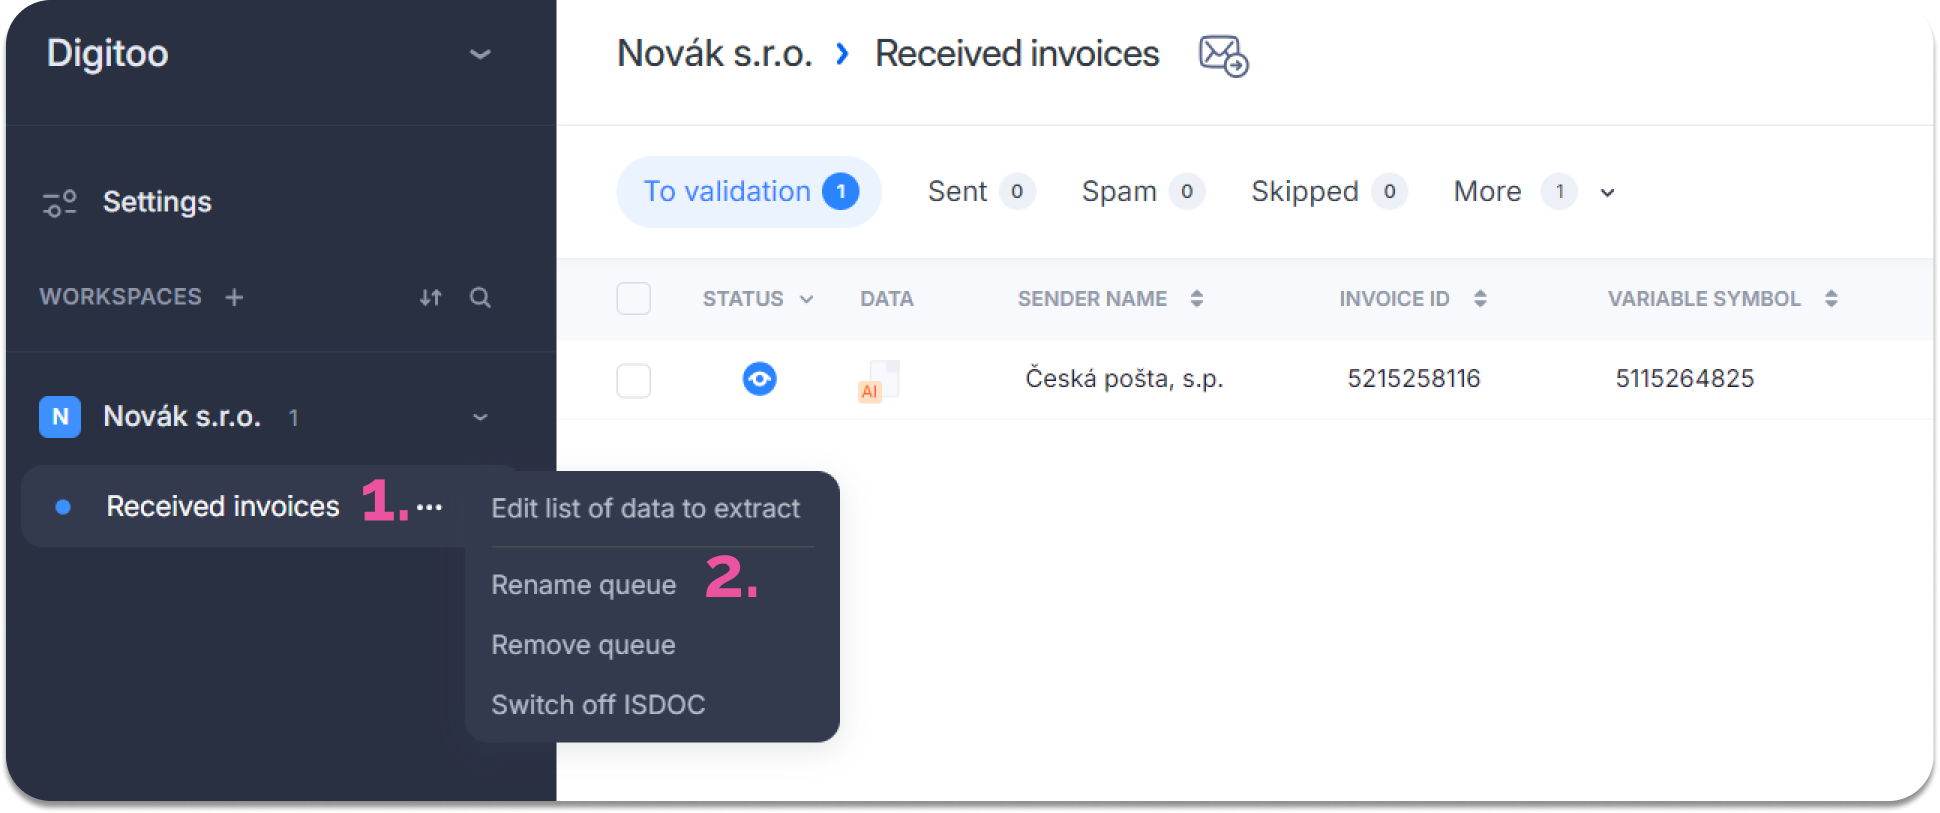
Task: Choose Switch off ISDOC menu entry
Action: [598, 705]
